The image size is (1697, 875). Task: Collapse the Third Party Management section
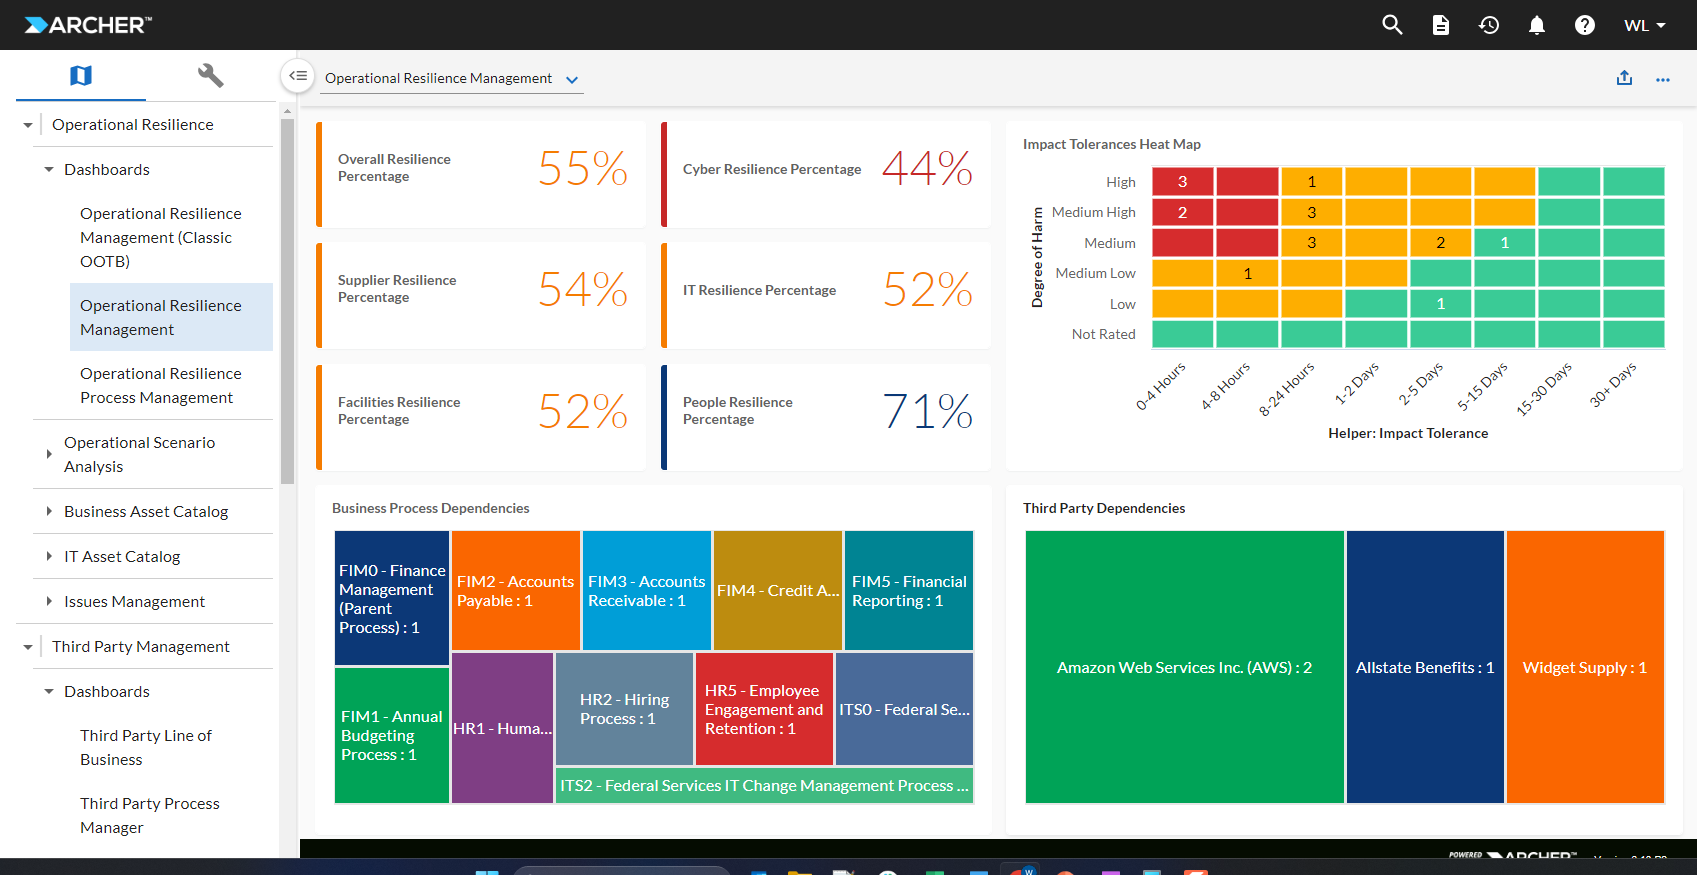pyautogui.click(x=28, y=647)
